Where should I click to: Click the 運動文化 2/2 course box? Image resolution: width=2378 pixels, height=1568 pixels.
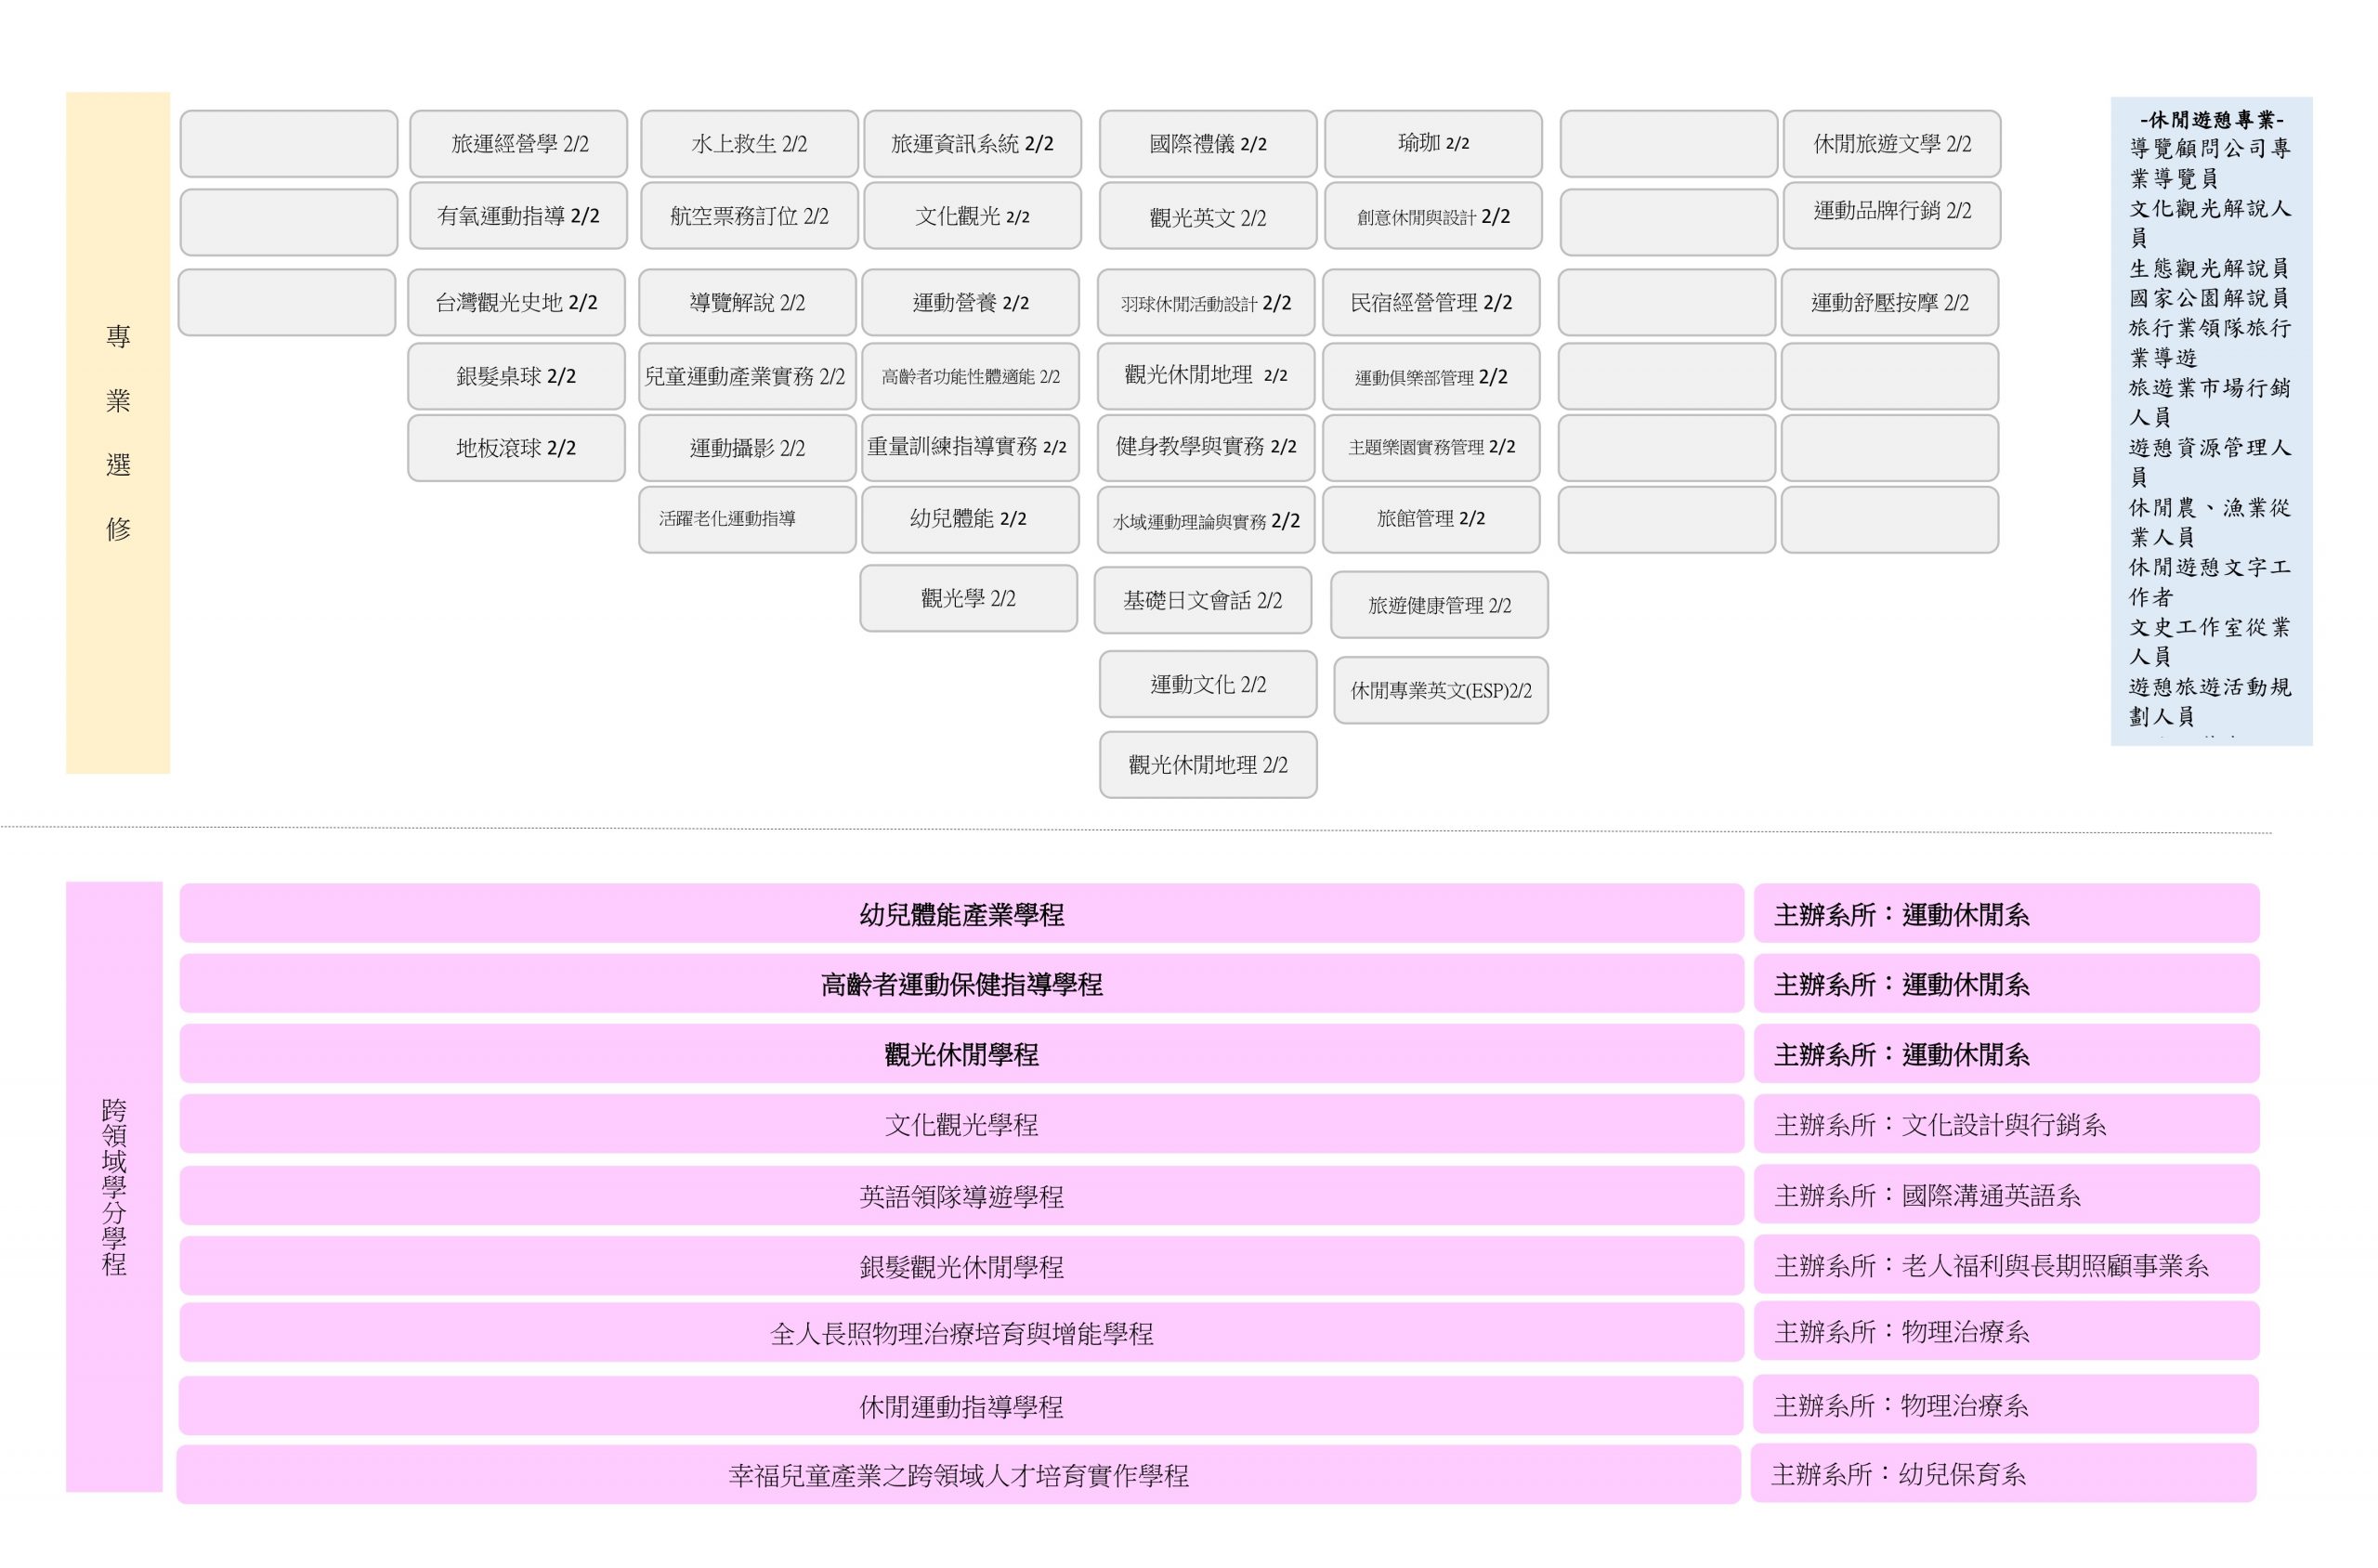1208,684
